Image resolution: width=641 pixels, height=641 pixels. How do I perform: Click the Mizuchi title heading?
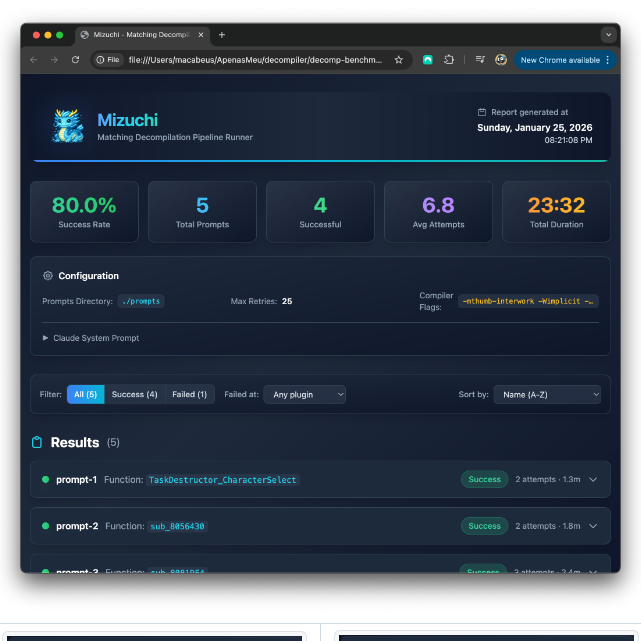tap(128, 120)
